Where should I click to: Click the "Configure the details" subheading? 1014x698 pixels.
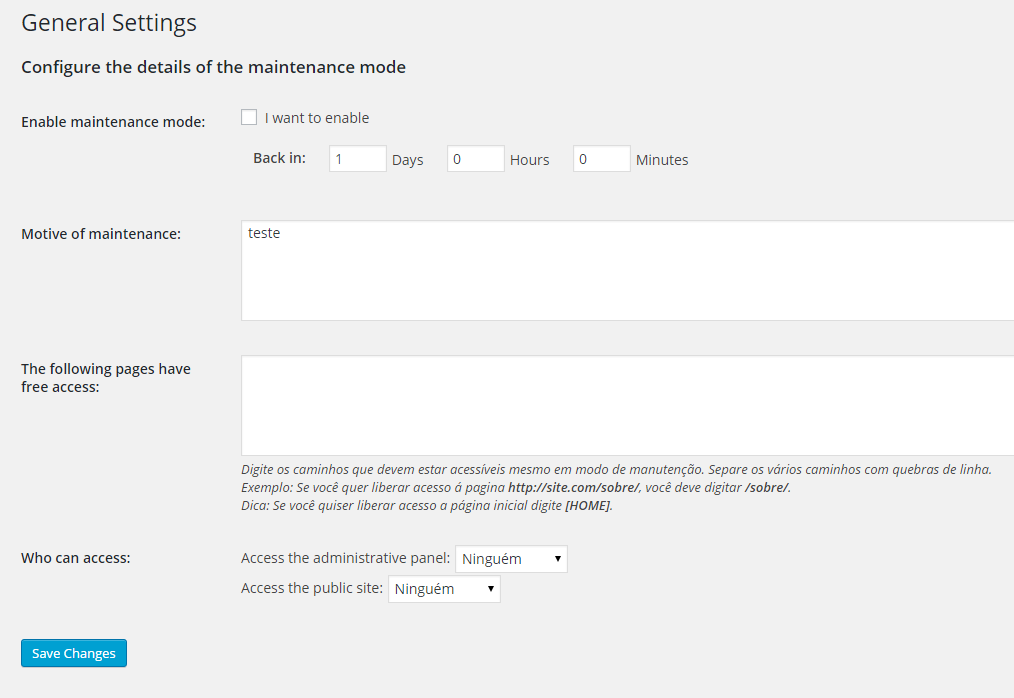click(213, 67)
